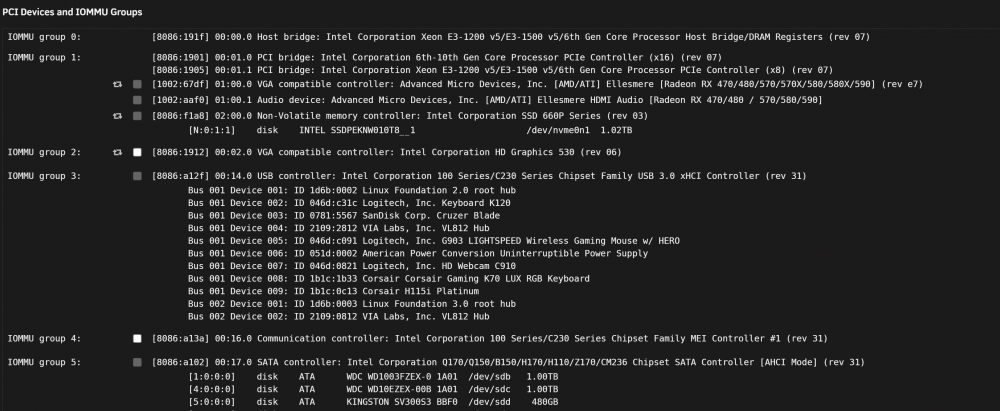
Task: Click the SanDisk Cruzer Blade USB entry
Action: point(344,216)
